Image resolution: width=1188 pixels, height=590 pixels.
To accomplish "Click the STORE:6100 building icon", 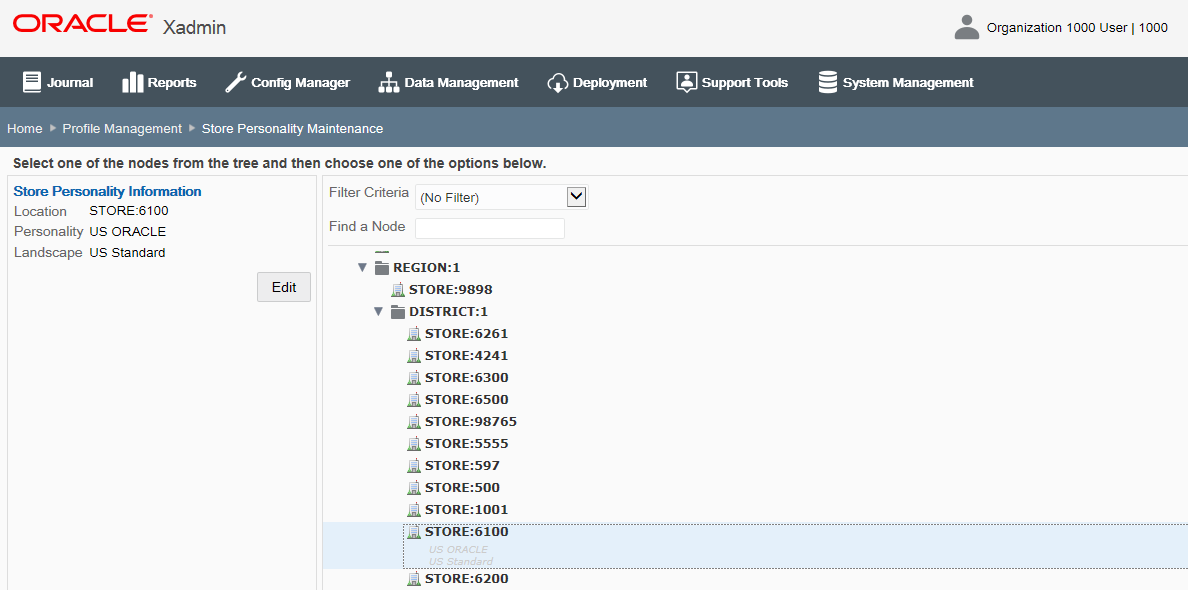I will point(414,532).
